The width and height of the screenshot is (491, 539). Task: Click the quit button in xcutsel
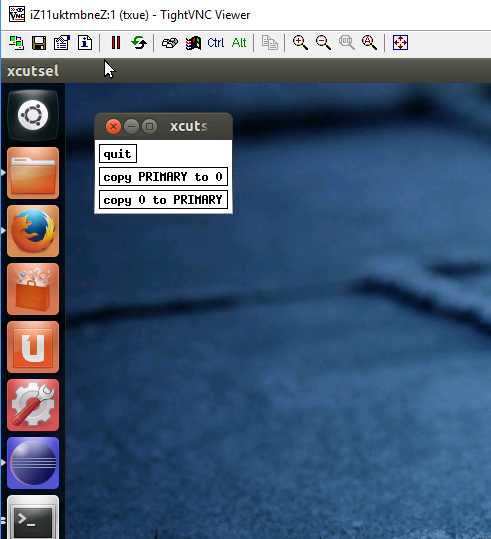(x=118, y=154)
